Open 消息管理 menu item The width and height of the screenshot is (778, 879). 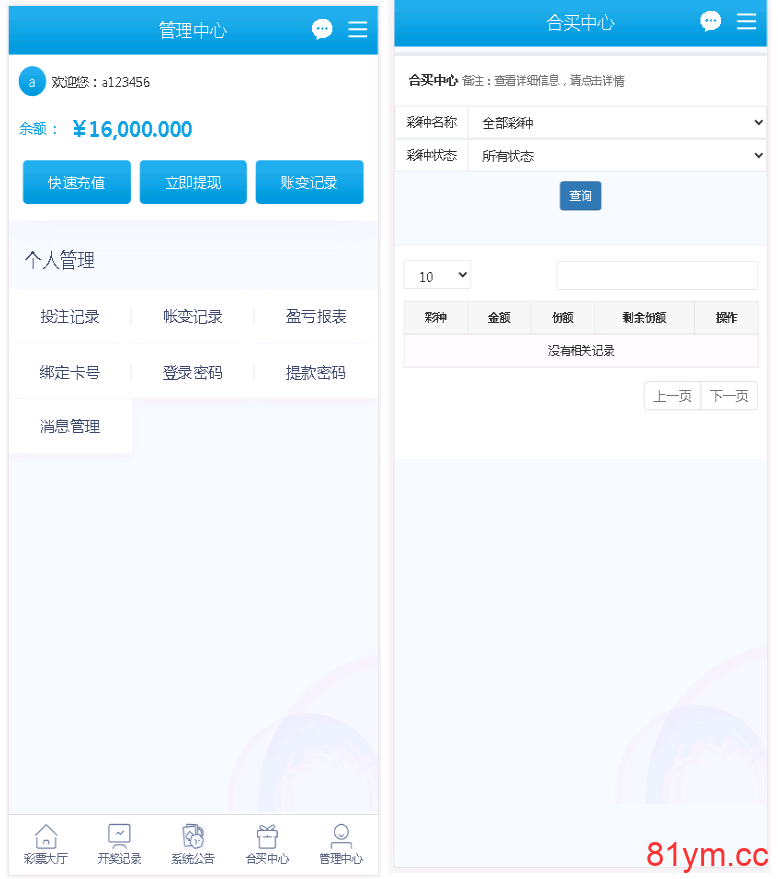(x=70, y=427)
